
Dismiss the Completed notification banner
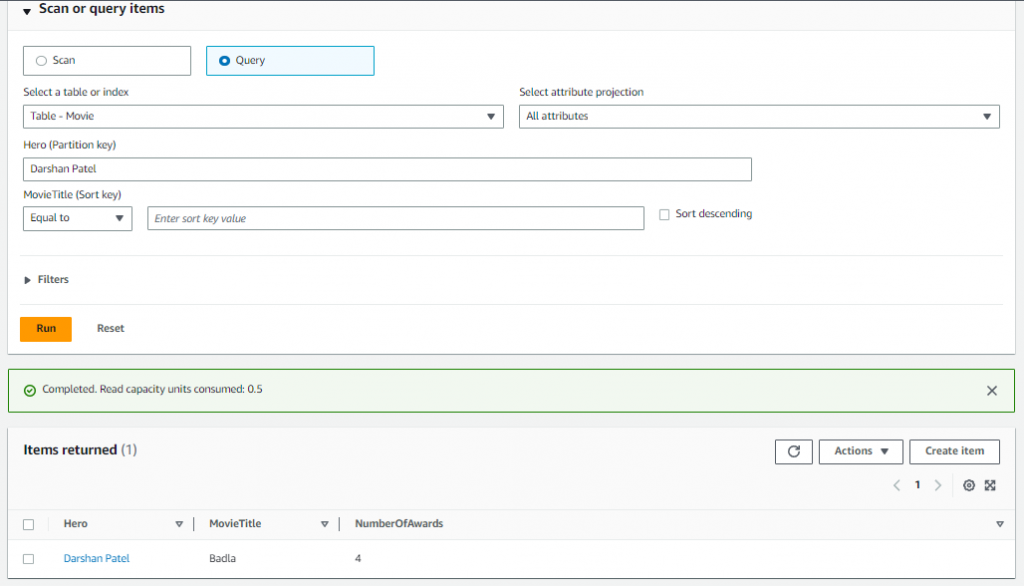991,391
